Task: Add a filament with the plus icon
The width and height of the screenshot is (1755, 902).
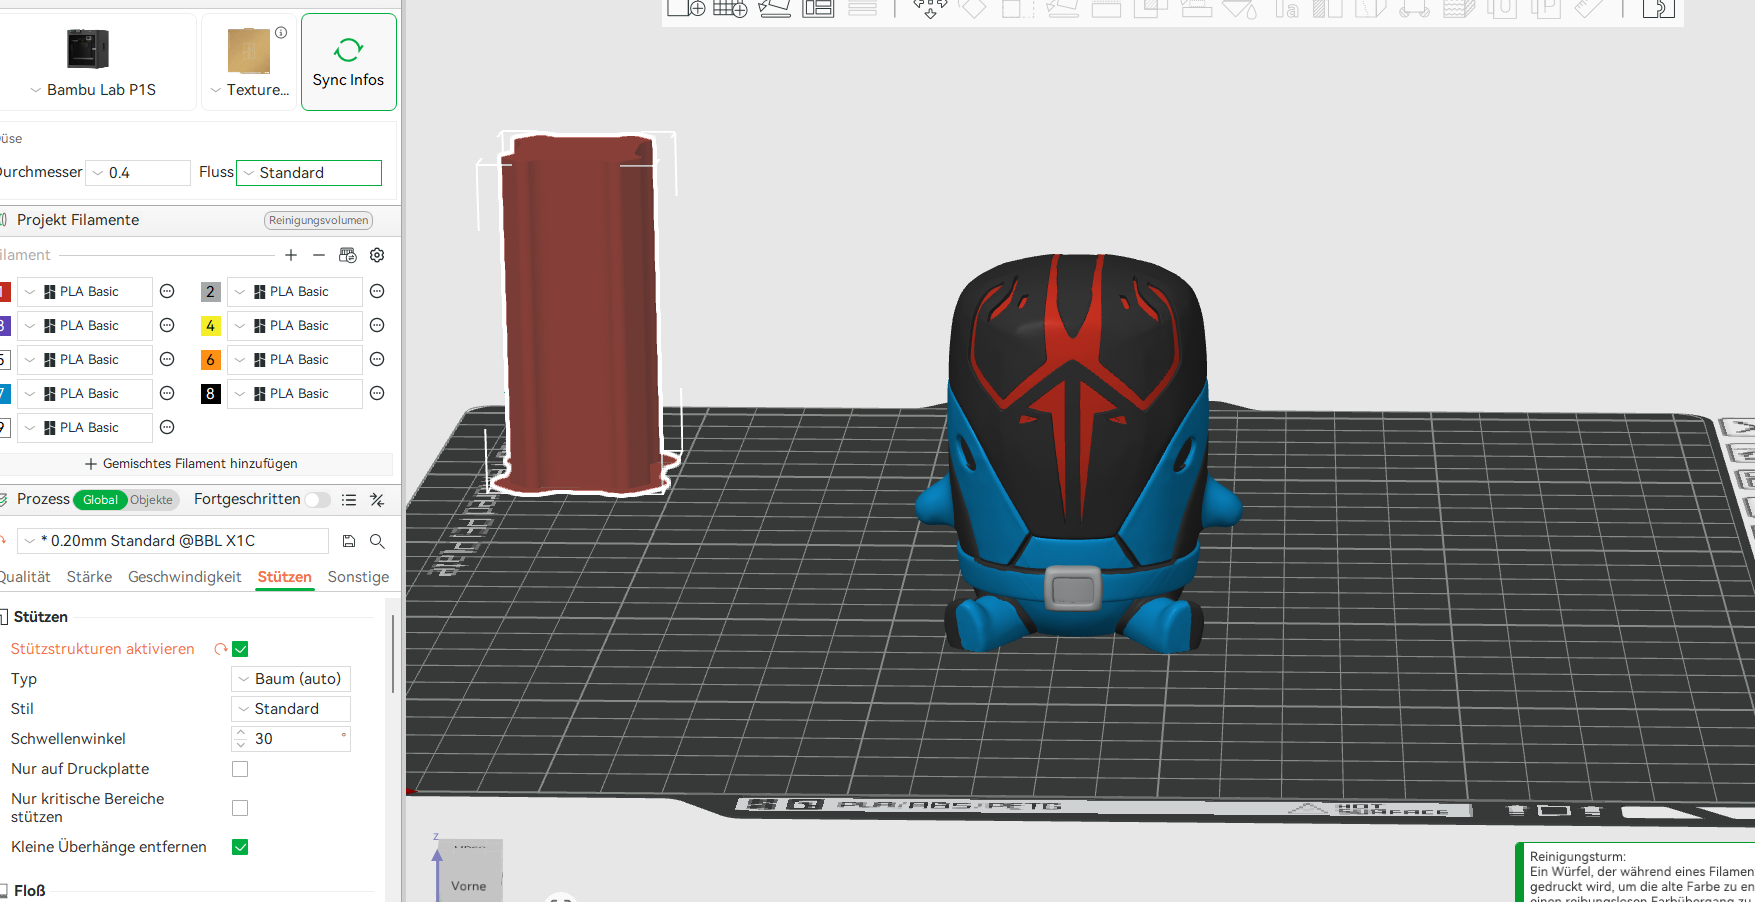Action: tap(291, 255)
